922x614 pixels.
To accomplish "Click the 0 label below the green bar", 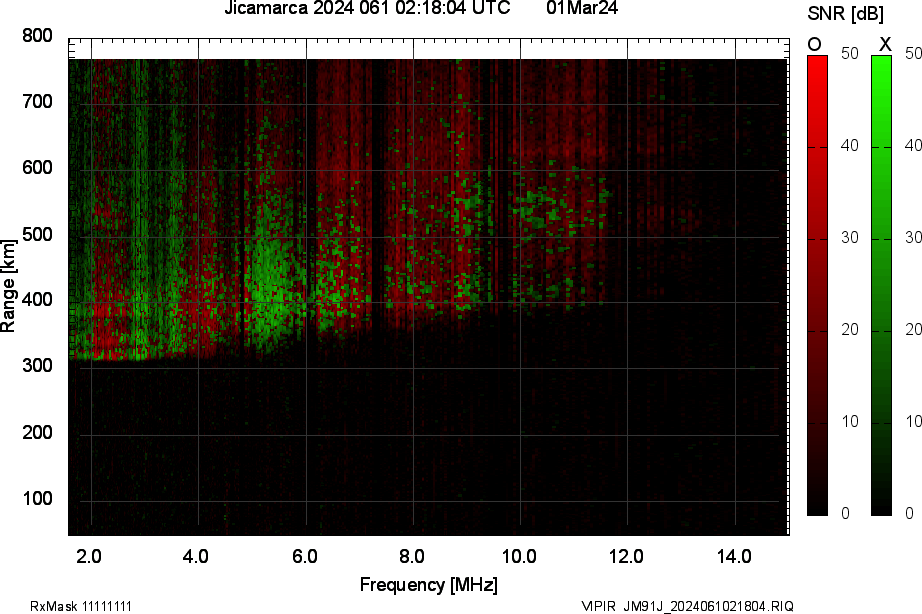I will (x=910, y=513).
